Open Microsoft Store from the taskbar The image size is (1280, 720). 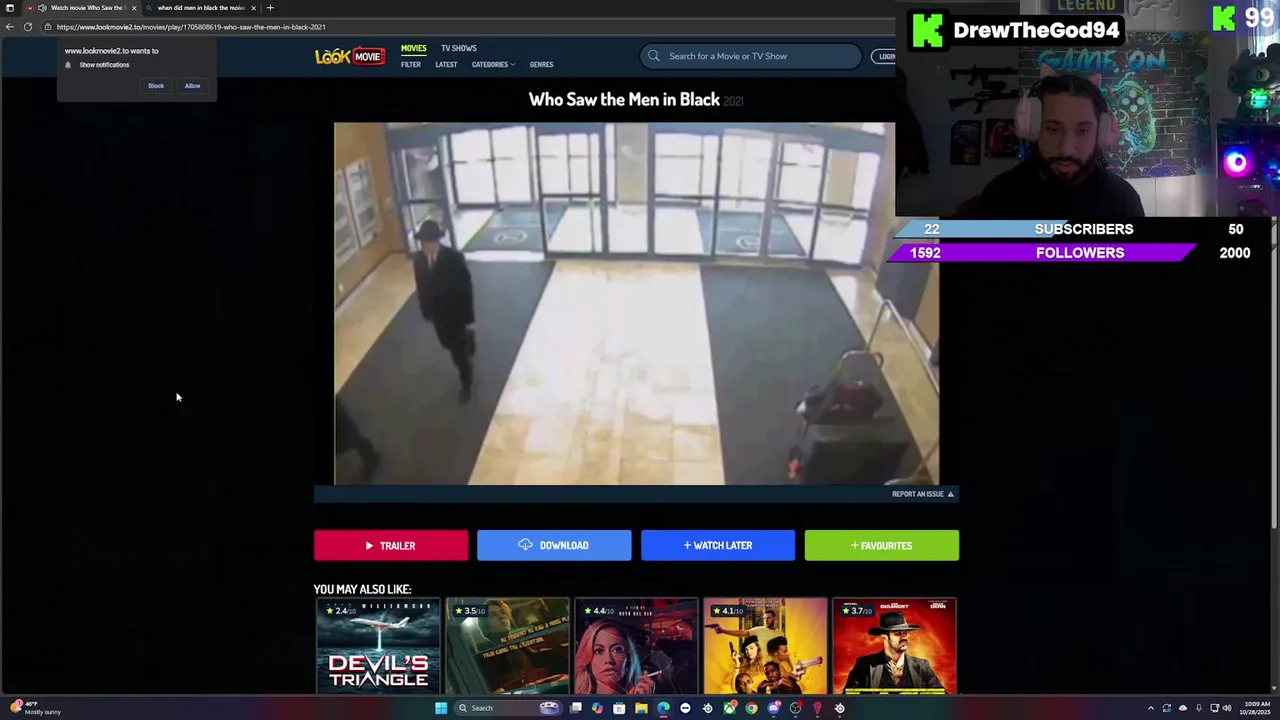point(619,708)
